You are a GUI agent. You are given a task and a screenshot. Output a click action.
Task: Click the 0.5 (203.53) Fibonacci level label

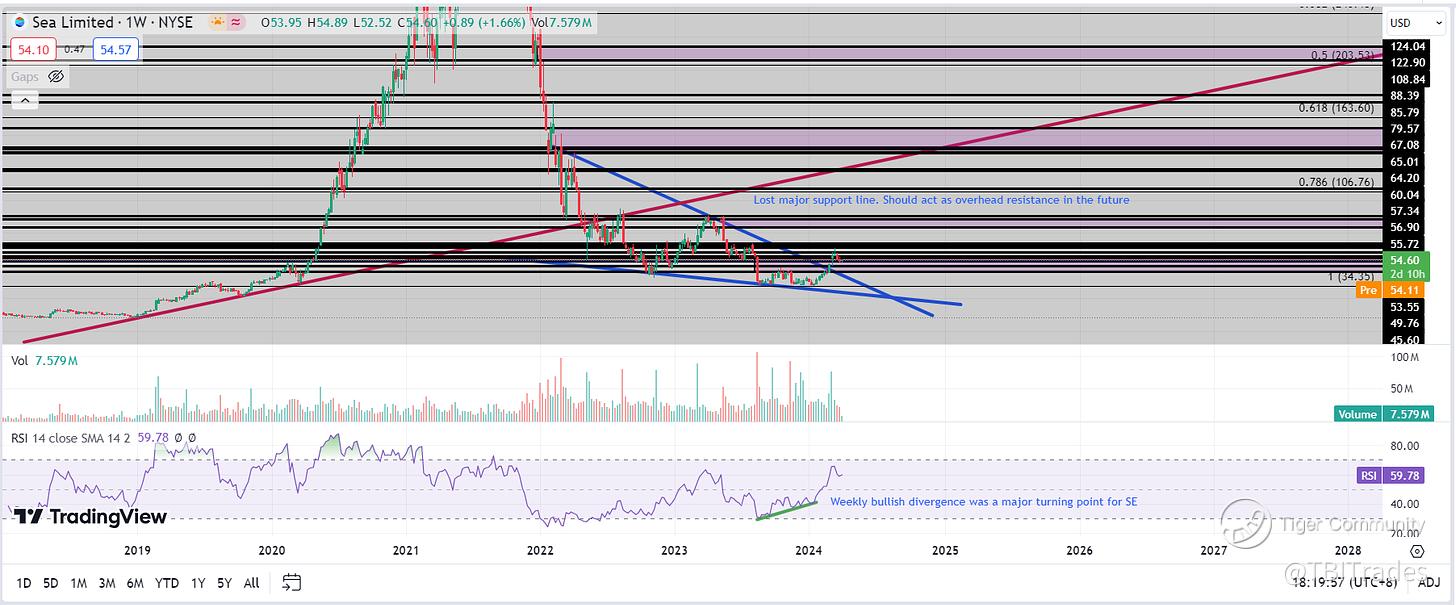coord(1342,55)
